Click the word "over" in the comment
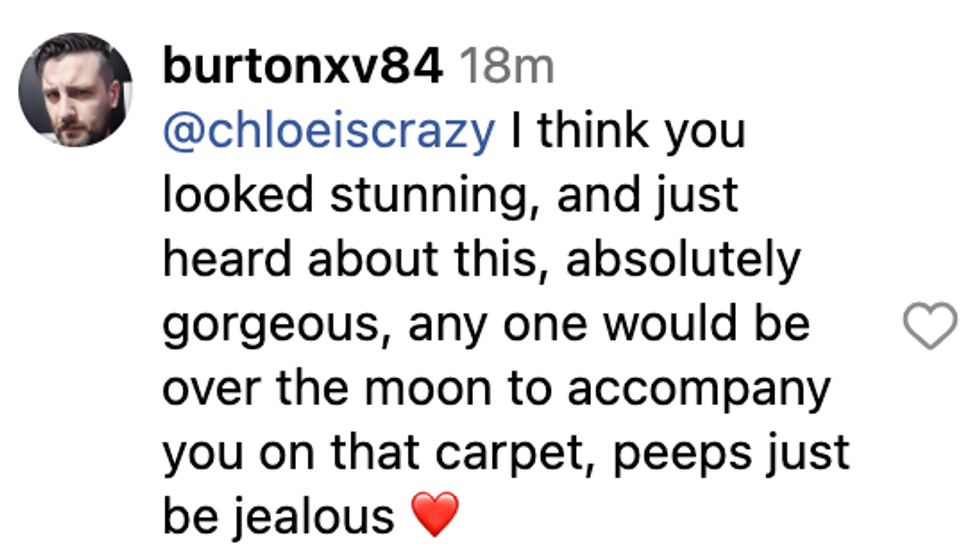Screen dimensions: 980x556 click(x=214, y=390)
